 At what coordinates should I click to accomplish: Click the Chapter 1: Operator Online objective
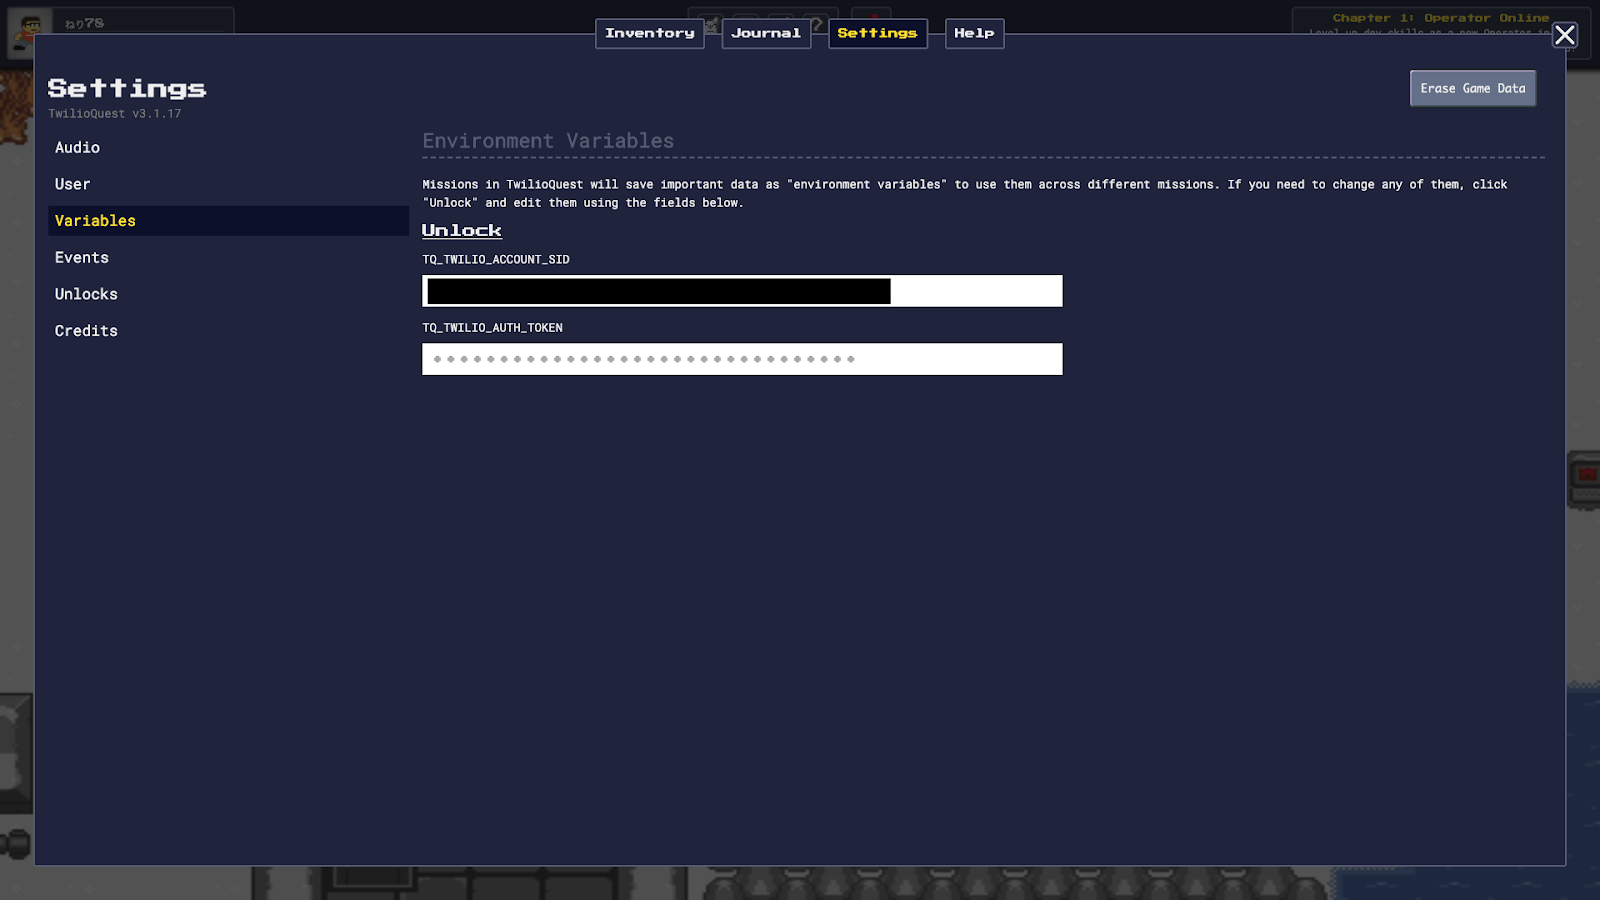coord(1440,18)
